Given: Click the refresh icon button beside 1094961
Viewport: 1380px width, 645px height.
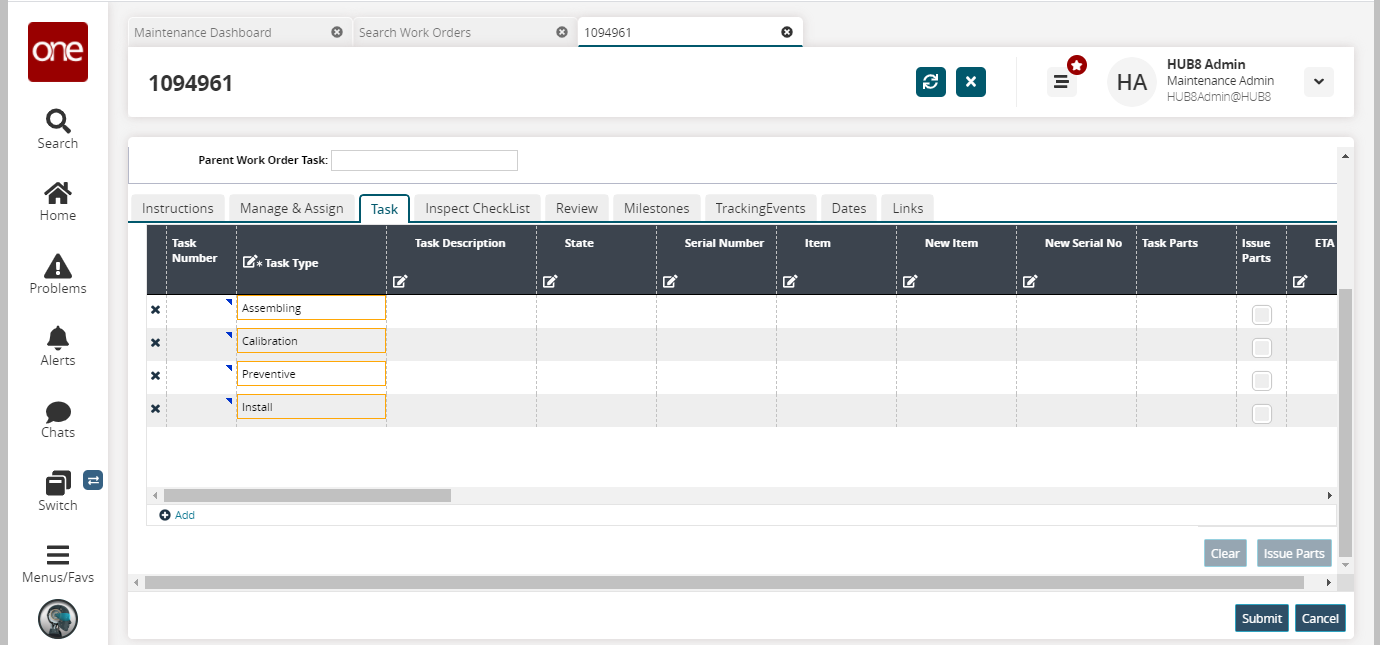Looking at the screenshot, I should point(931,82).
